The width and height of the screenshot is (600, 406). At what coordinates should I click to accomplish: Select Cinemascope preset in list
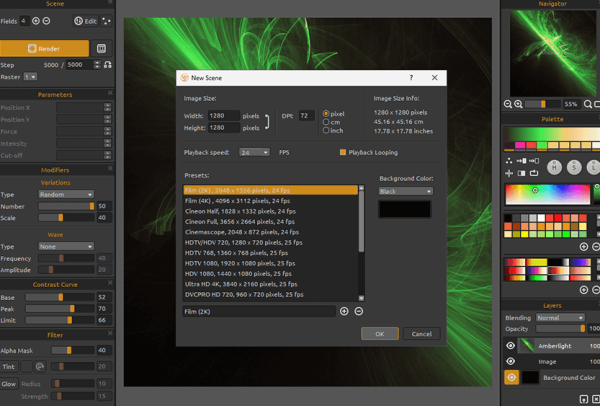(242, 232)
